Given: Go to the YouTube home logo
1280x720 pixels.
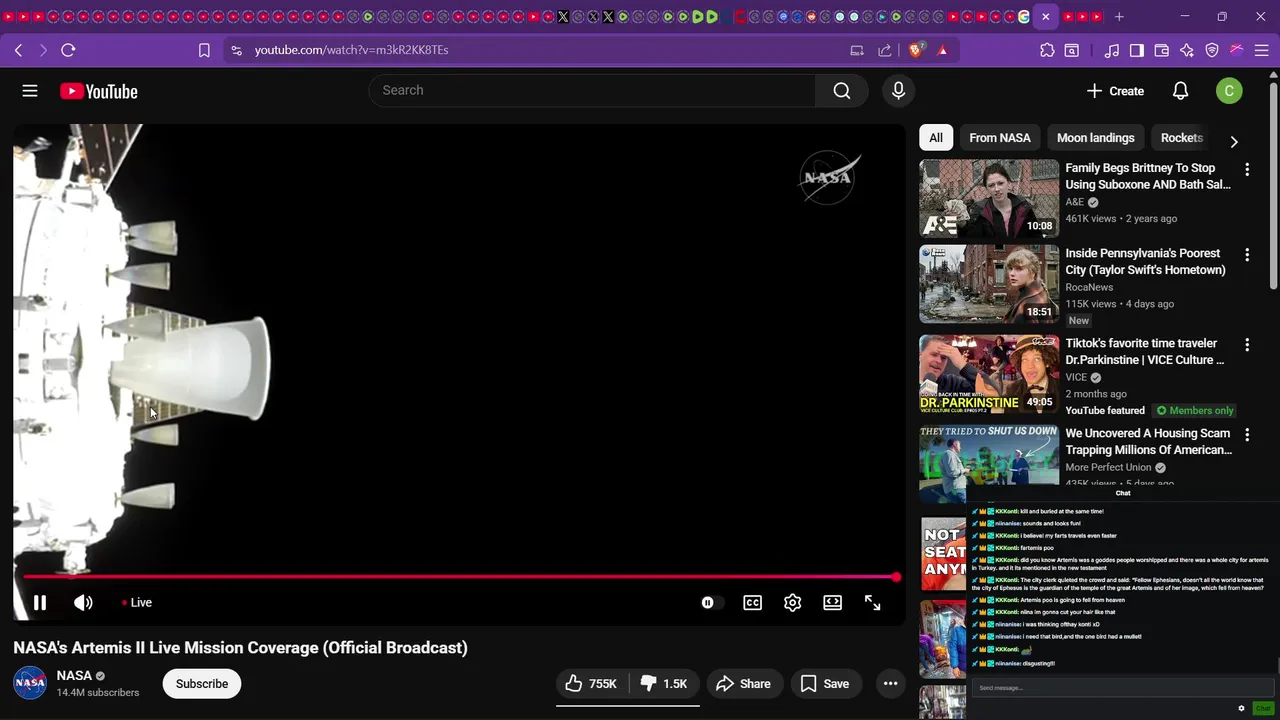Looking at the screenshot, I should pyautogui.click(x=98, y=92).
